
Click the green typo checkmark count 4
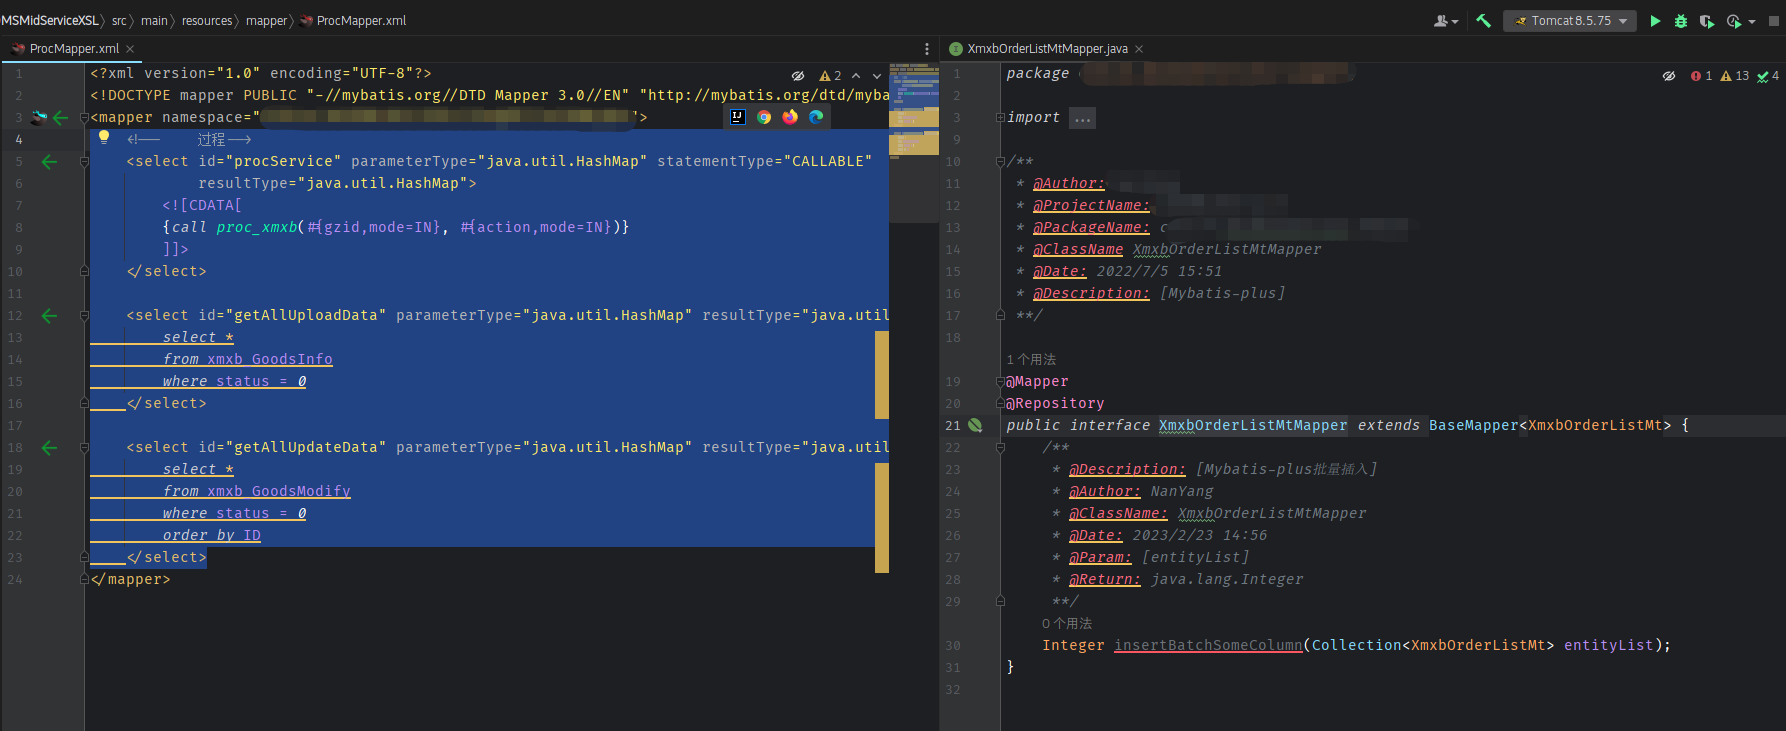[1768, 76]
